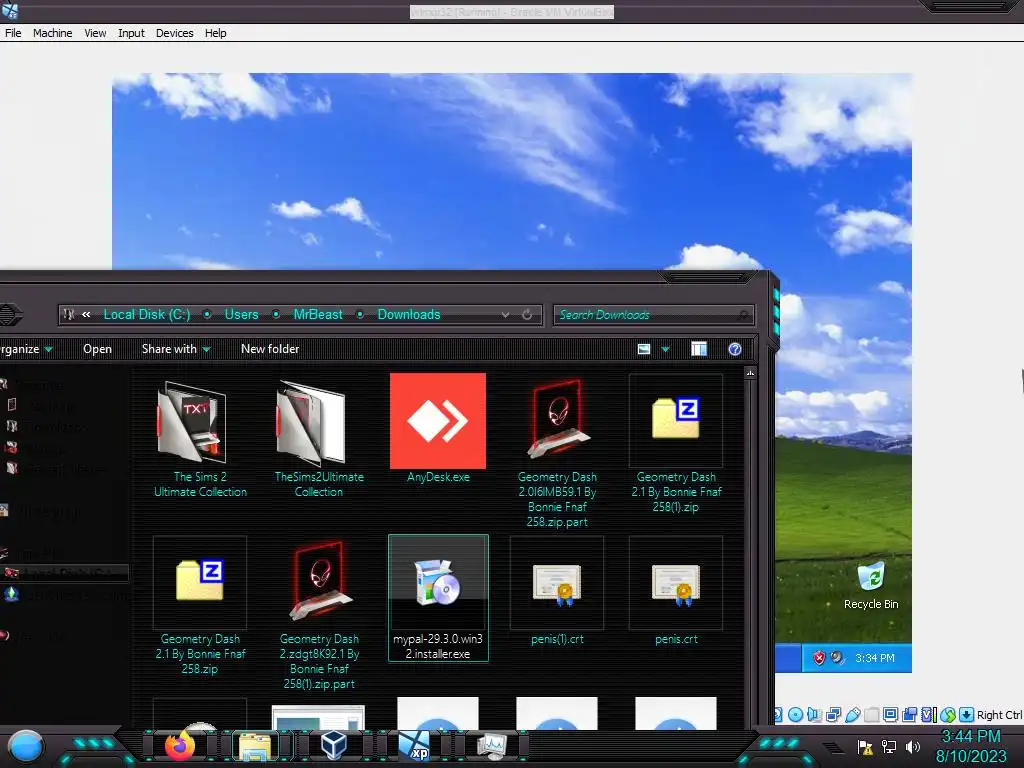Click File Explorer icon in the taskbar

pos(255,746)
